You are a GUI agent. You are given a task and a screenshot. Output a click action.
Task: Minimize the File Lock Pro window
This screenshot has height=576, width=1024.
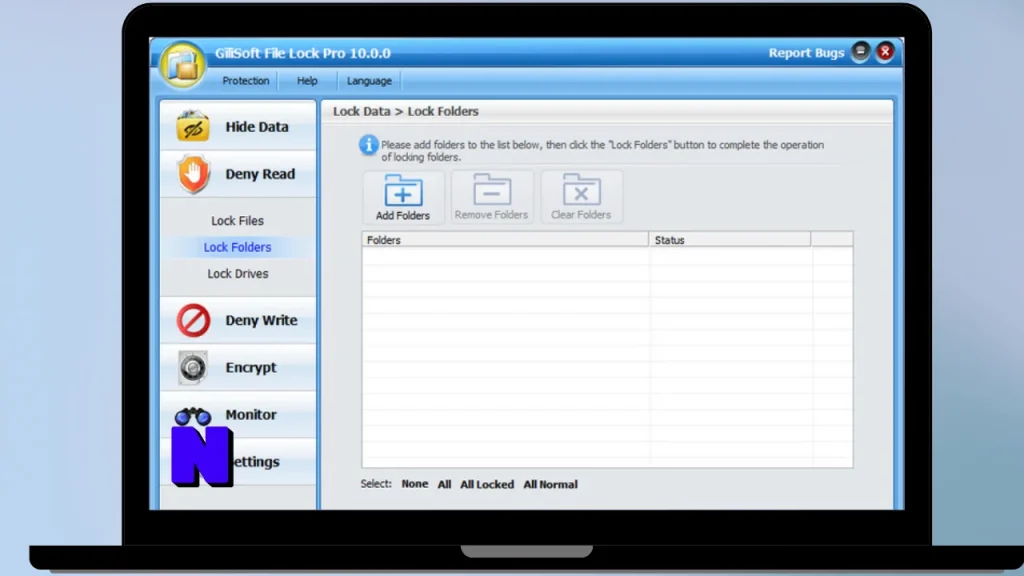coord(861,52)
